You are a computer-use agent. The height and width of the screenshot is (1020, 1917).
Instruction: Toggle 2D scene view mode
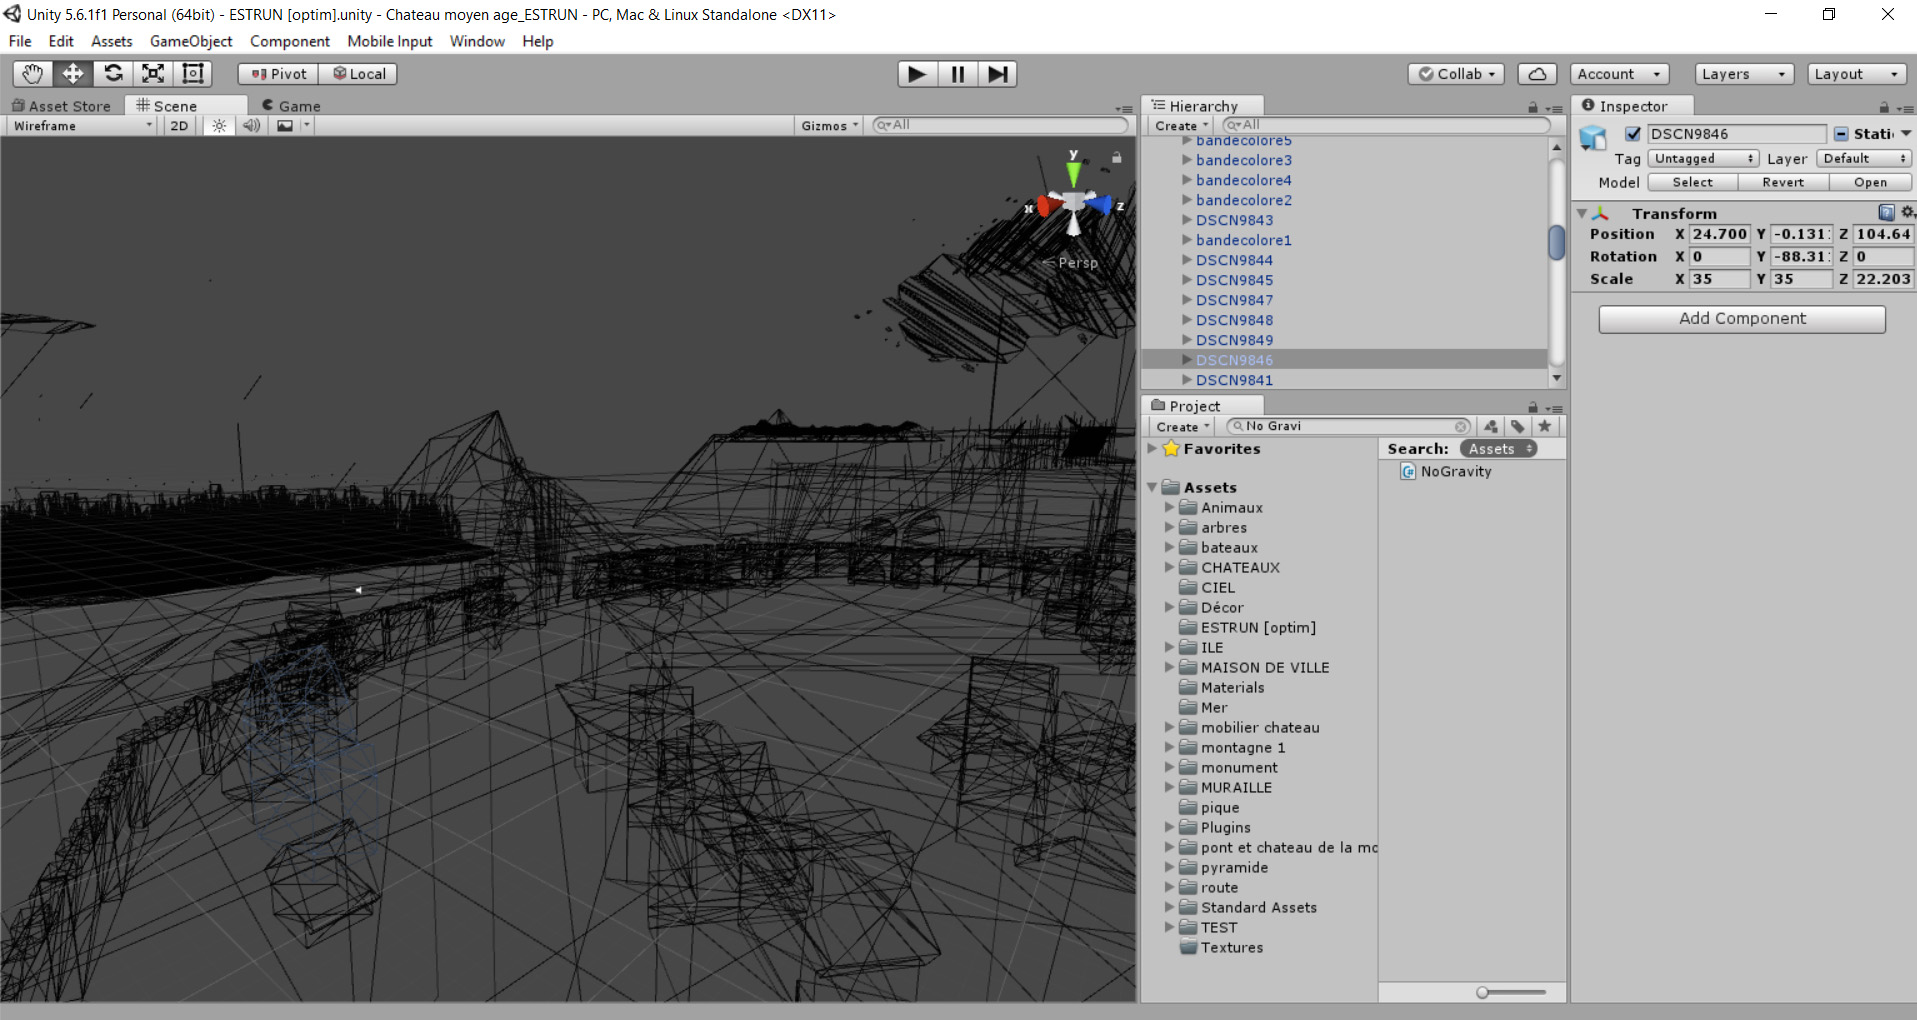[179, 126]
